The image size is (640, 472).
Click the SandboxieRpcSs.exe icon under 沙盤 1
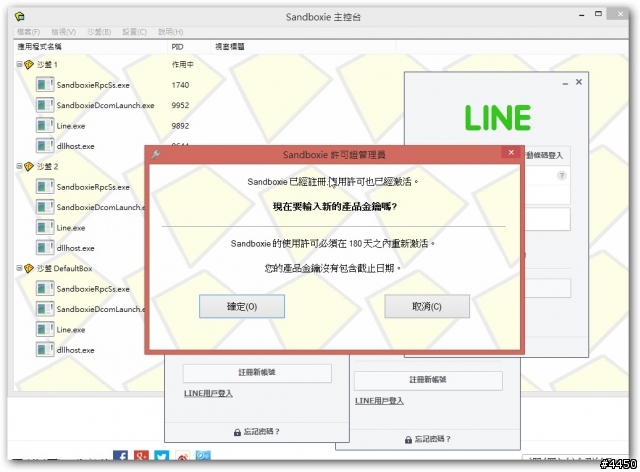point(45,85)
